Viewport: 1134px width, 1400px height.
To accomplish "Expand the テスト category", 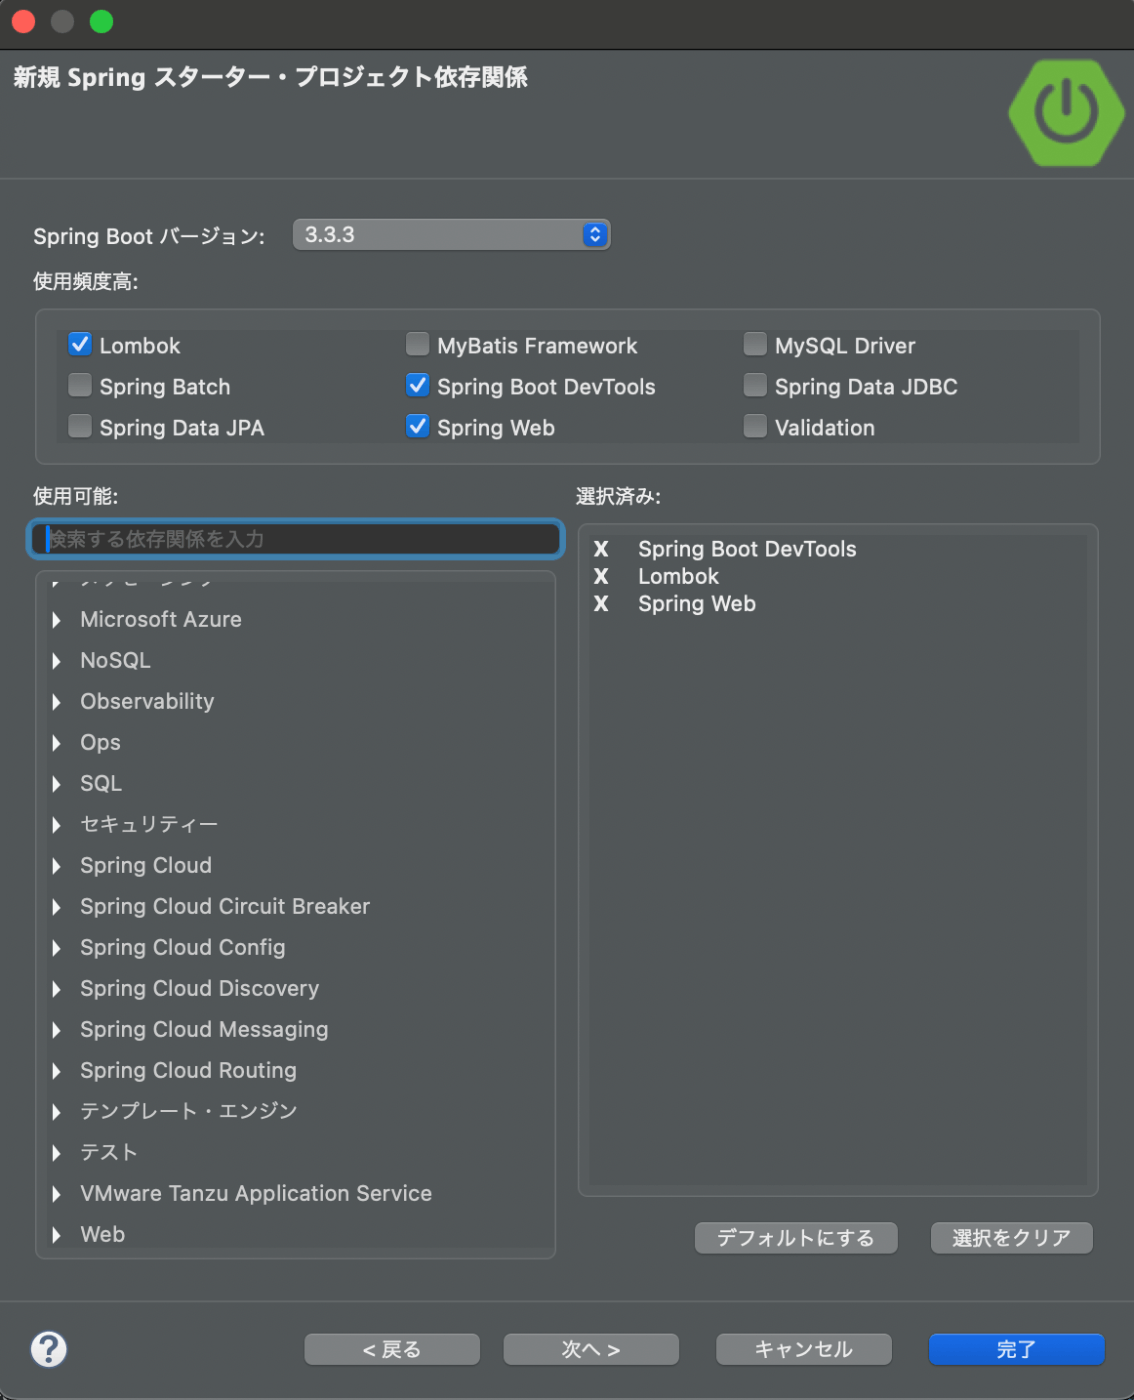I will (57, 1153).
